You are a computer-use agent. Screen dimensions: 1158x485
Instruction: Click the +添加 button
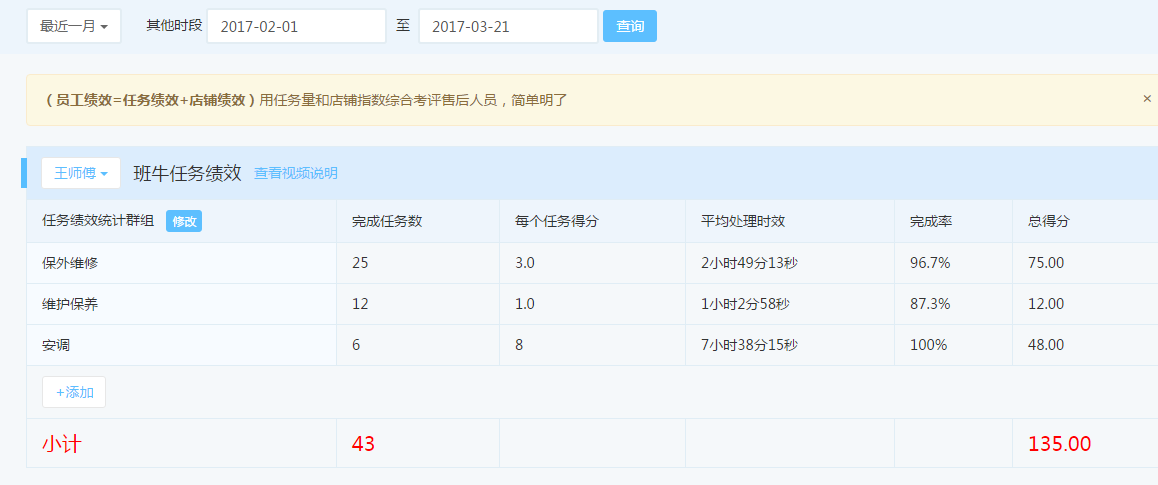[74, 392]
